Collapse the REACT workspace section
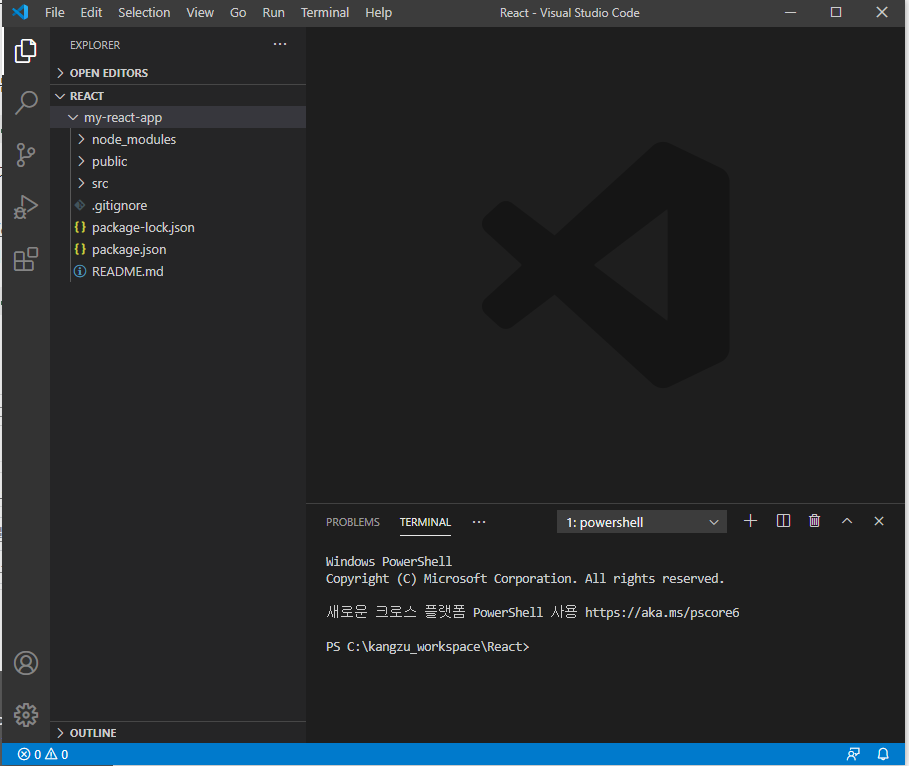 [x=178, y=96]
